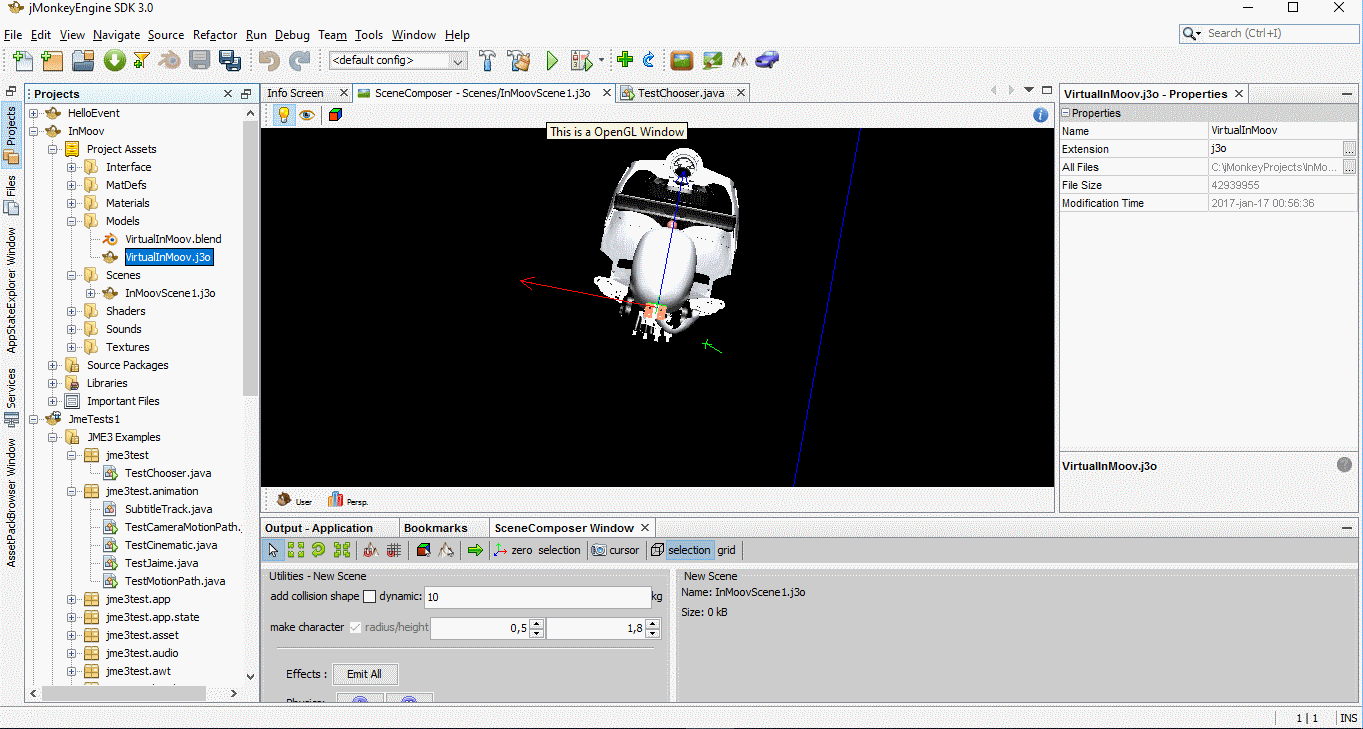
Task: Select the Scale tool in SceneComposer toolbar
Action: click(x=342, y=550)
